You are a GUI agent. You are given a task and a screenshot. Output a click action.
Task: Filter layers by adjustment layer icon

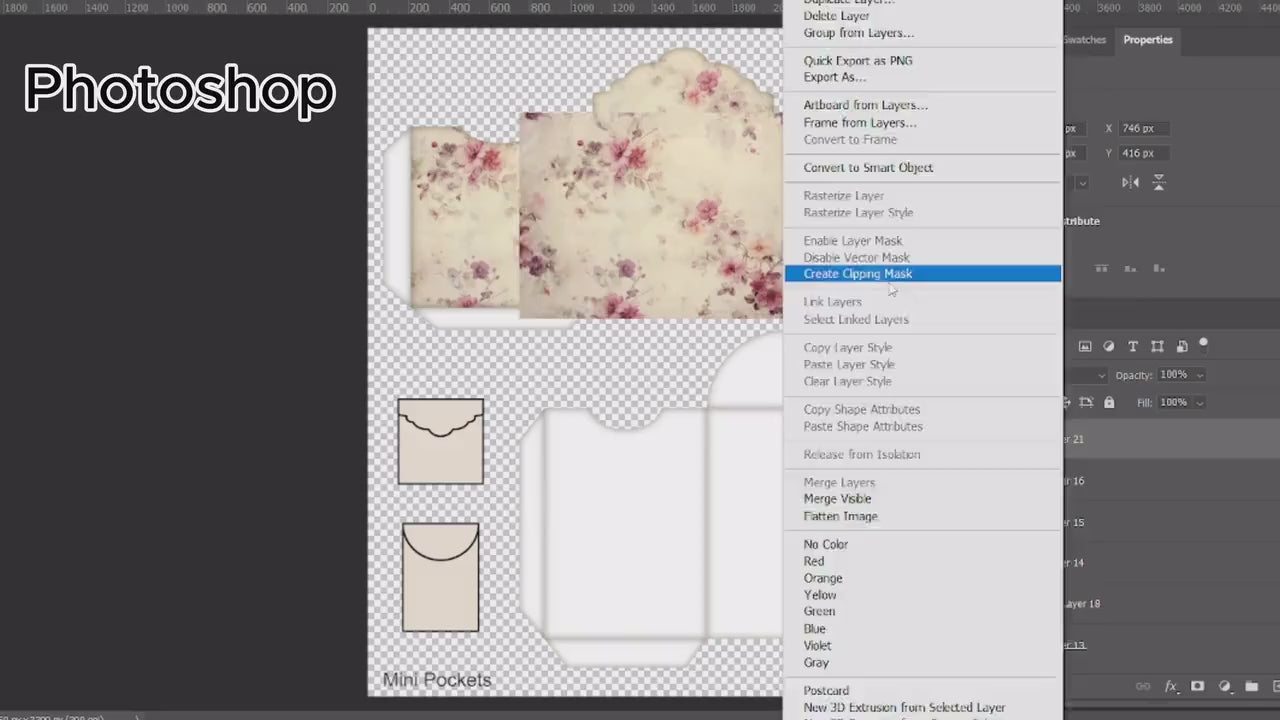click(1109, 347)
